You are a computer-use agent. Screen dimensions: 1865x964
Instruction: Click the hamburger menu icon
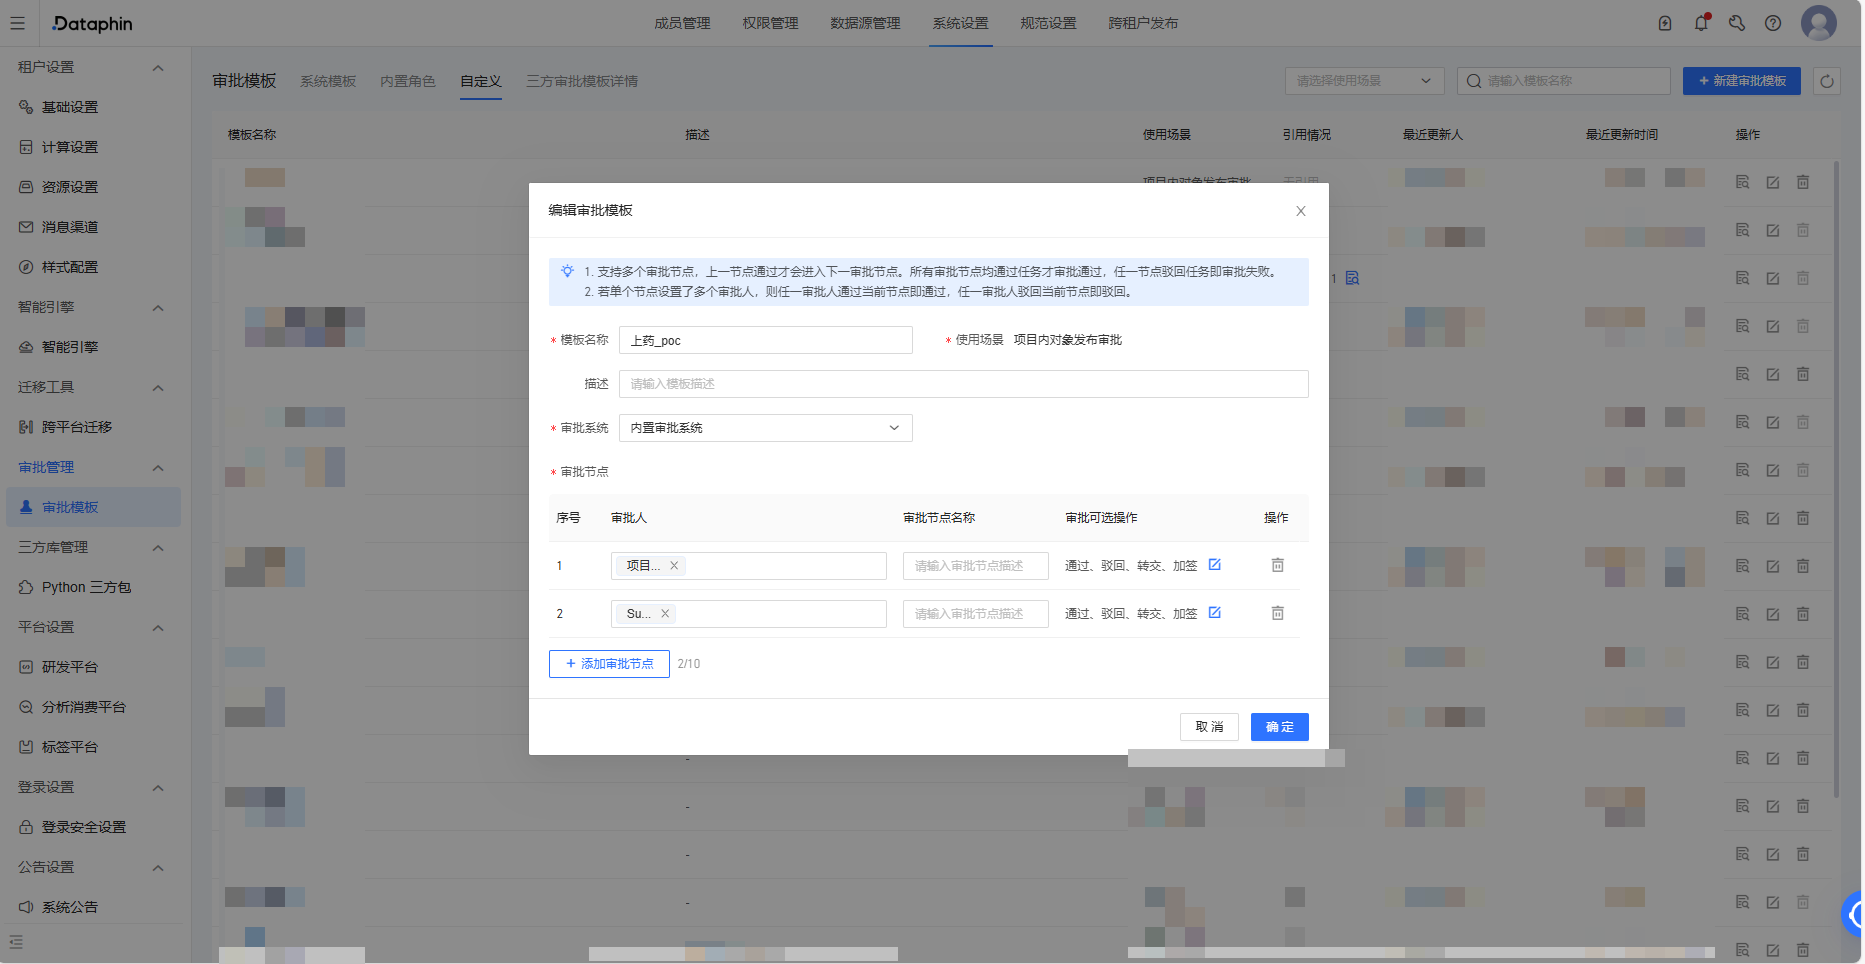pyautogui.click(x=18, y=23)
